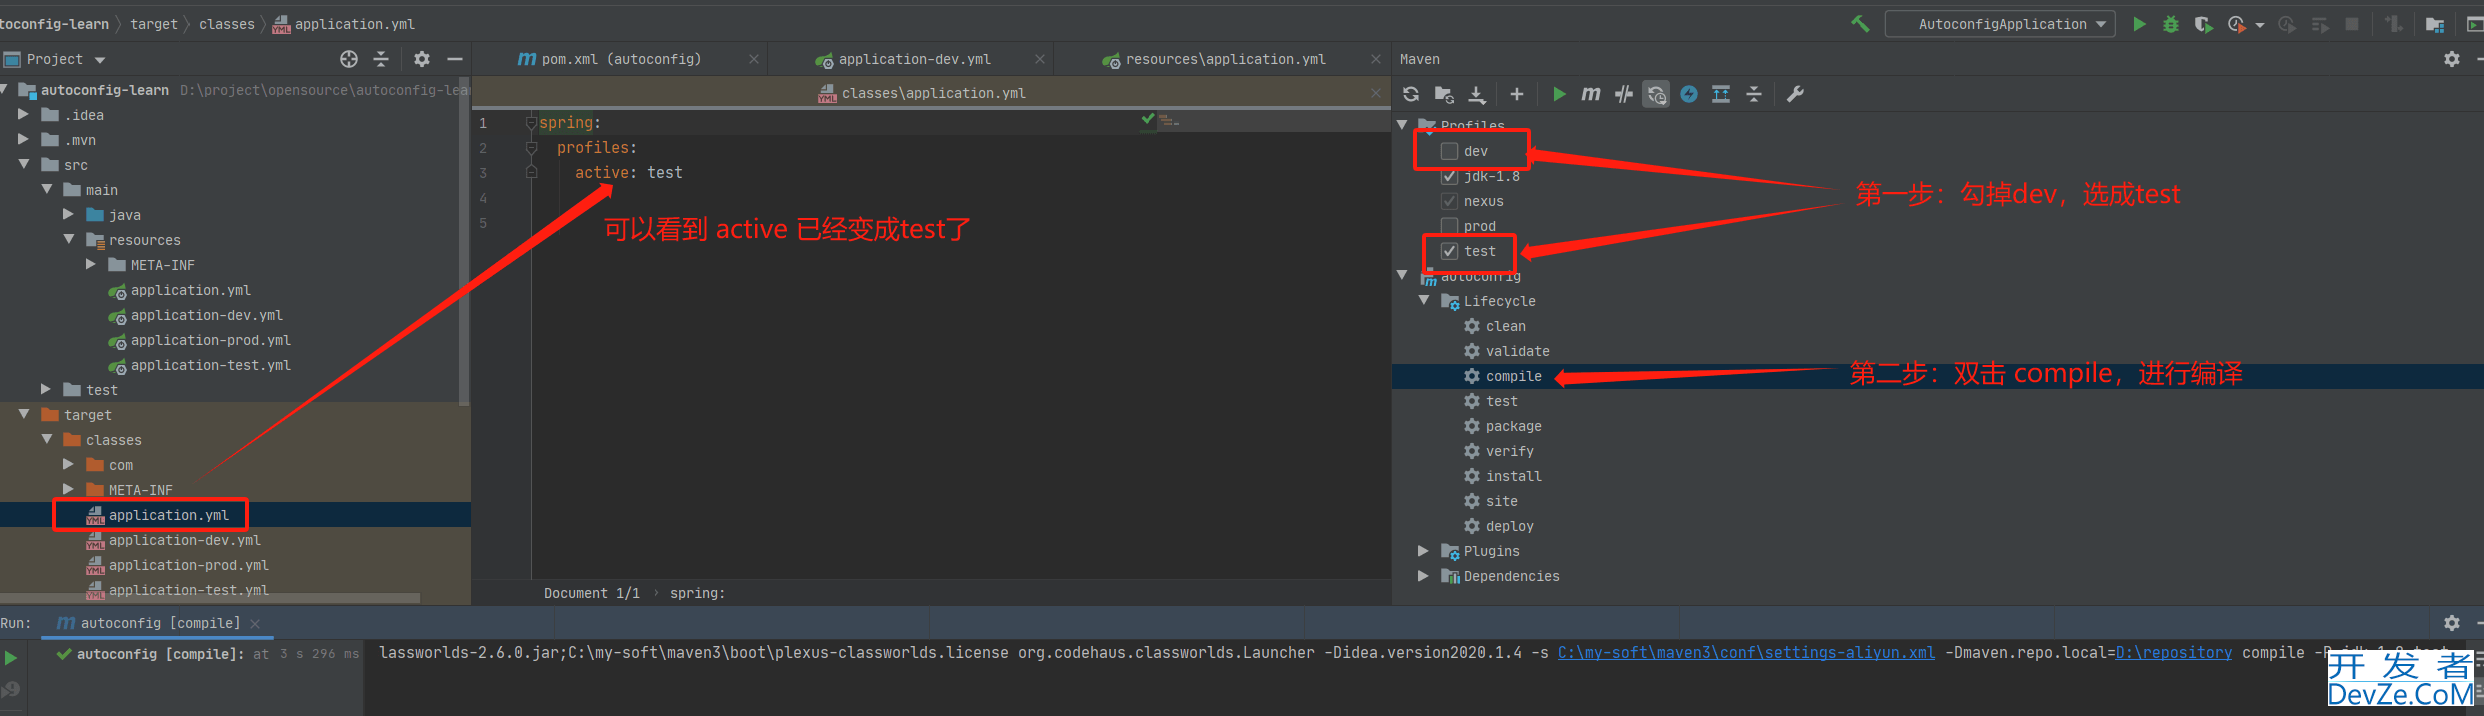The height and width of the screenshot is (716, 2484).
Task: Run AutoconfigApplication with the green play button
Action: click(x=2139, y=24)
